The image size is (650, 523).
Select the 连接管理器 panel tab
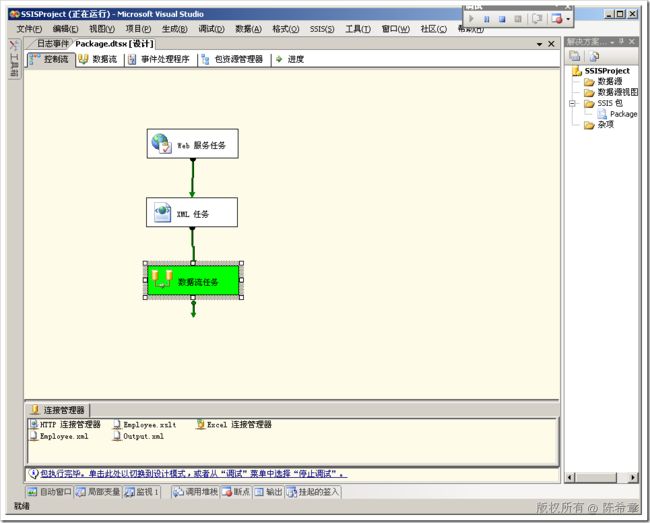[58, 410]
